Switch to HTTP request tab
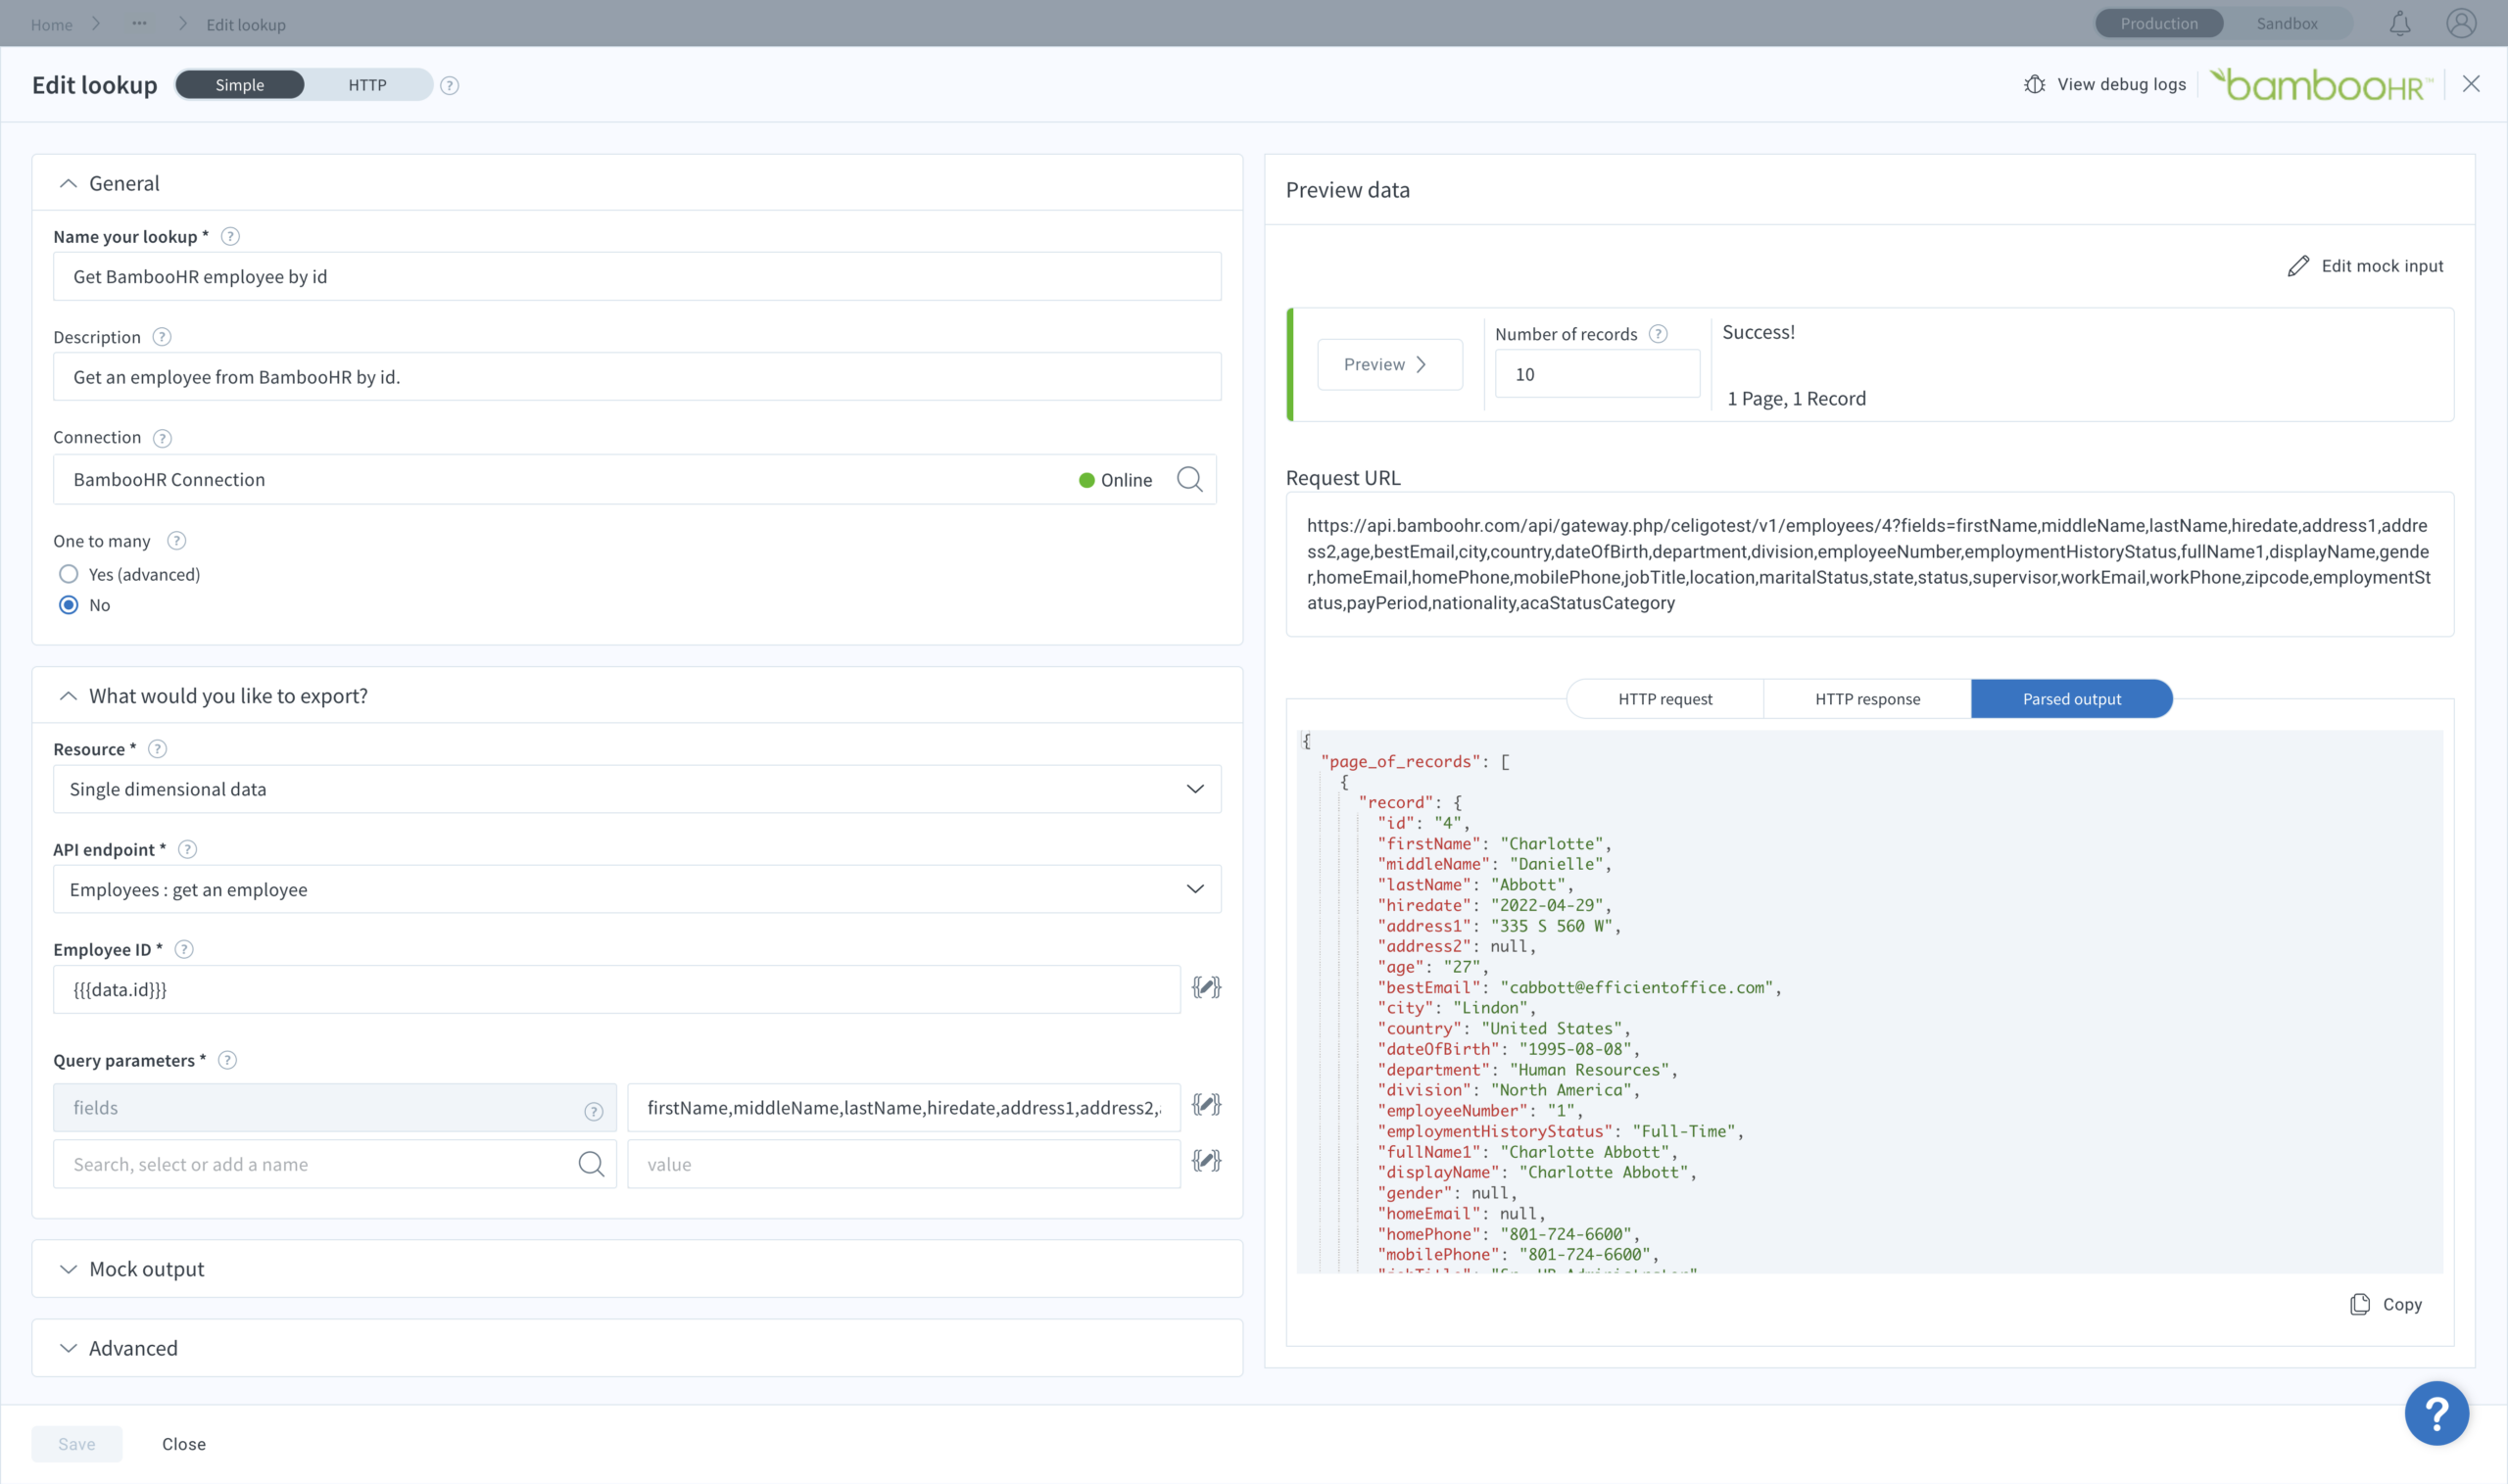2508x1484 pixels. click(1665, 697)
